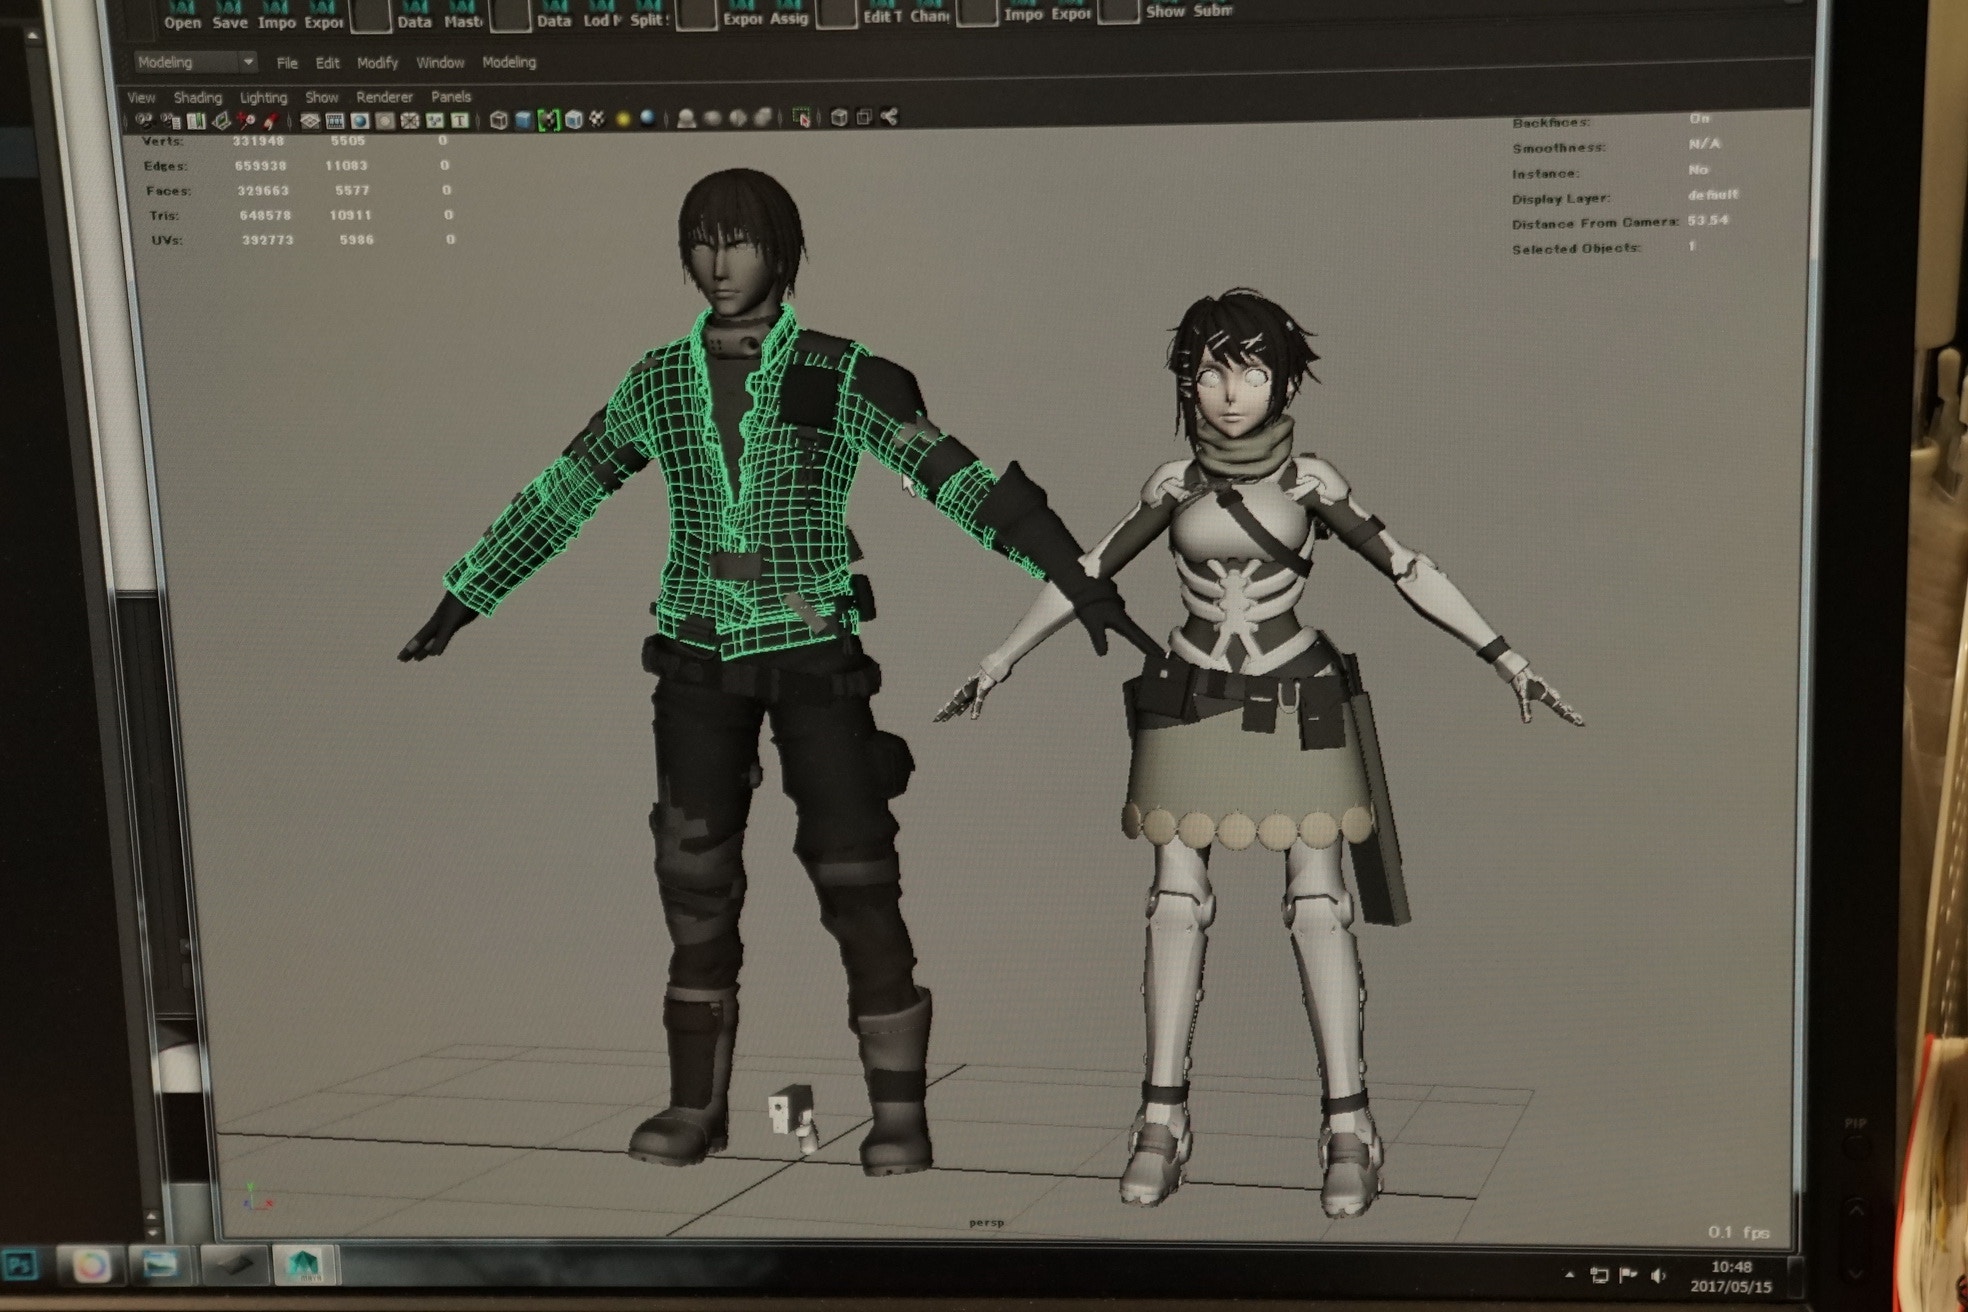Click the UVs count 392773
The width and height of the screenshot is (1968, 1312).
[267, 240]
